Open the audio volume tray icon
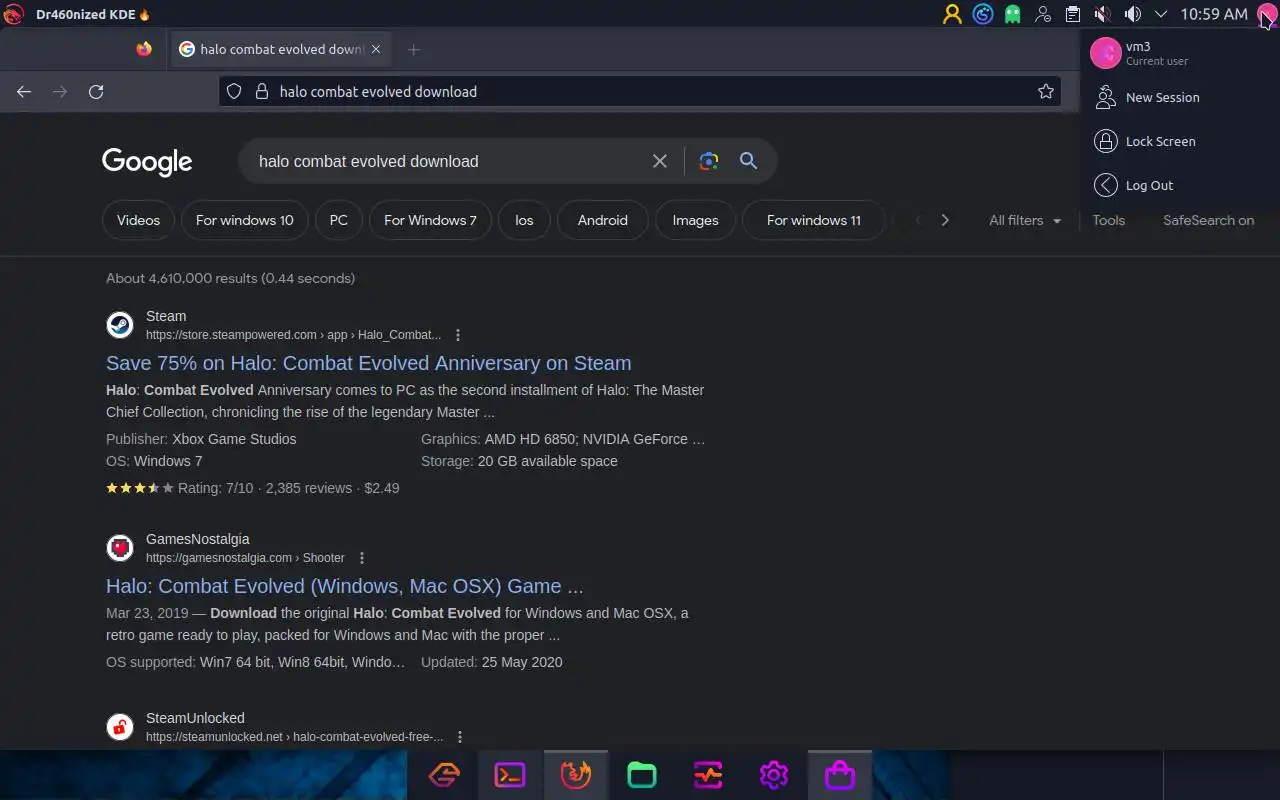Screen dimensions: 1280x800 tap(1132, 14)
